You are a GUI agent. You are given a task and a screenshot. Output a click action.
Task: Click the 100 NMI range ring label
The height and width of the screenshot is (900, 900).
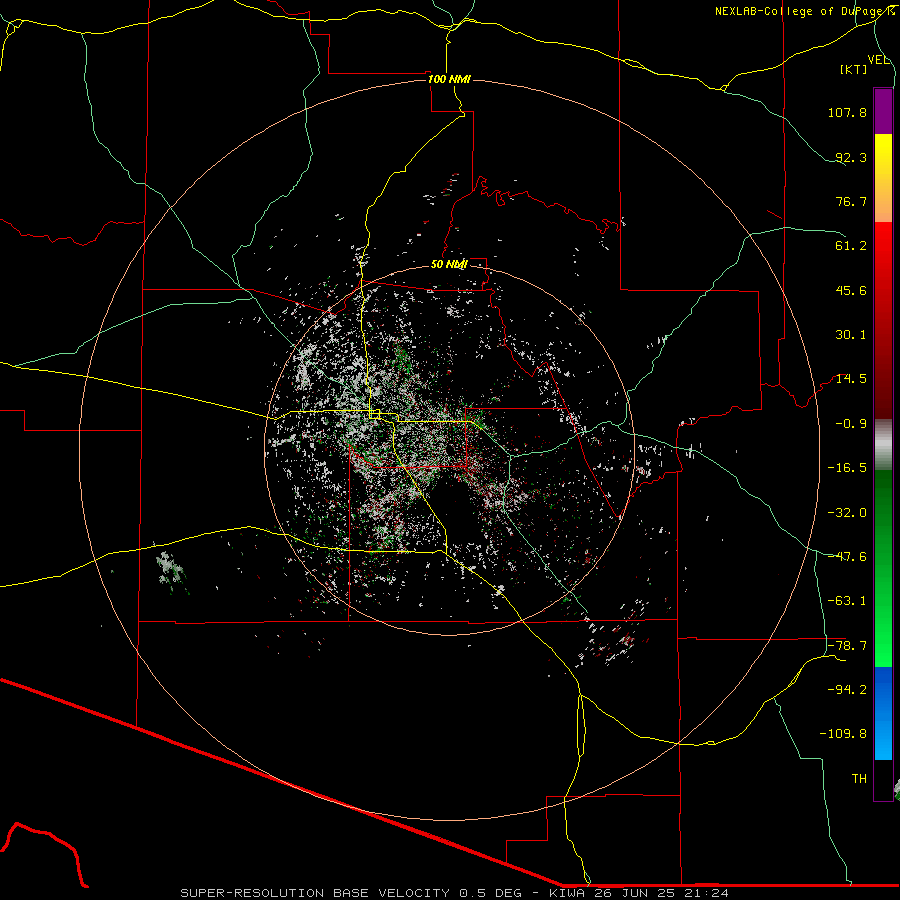pos(449,79)
